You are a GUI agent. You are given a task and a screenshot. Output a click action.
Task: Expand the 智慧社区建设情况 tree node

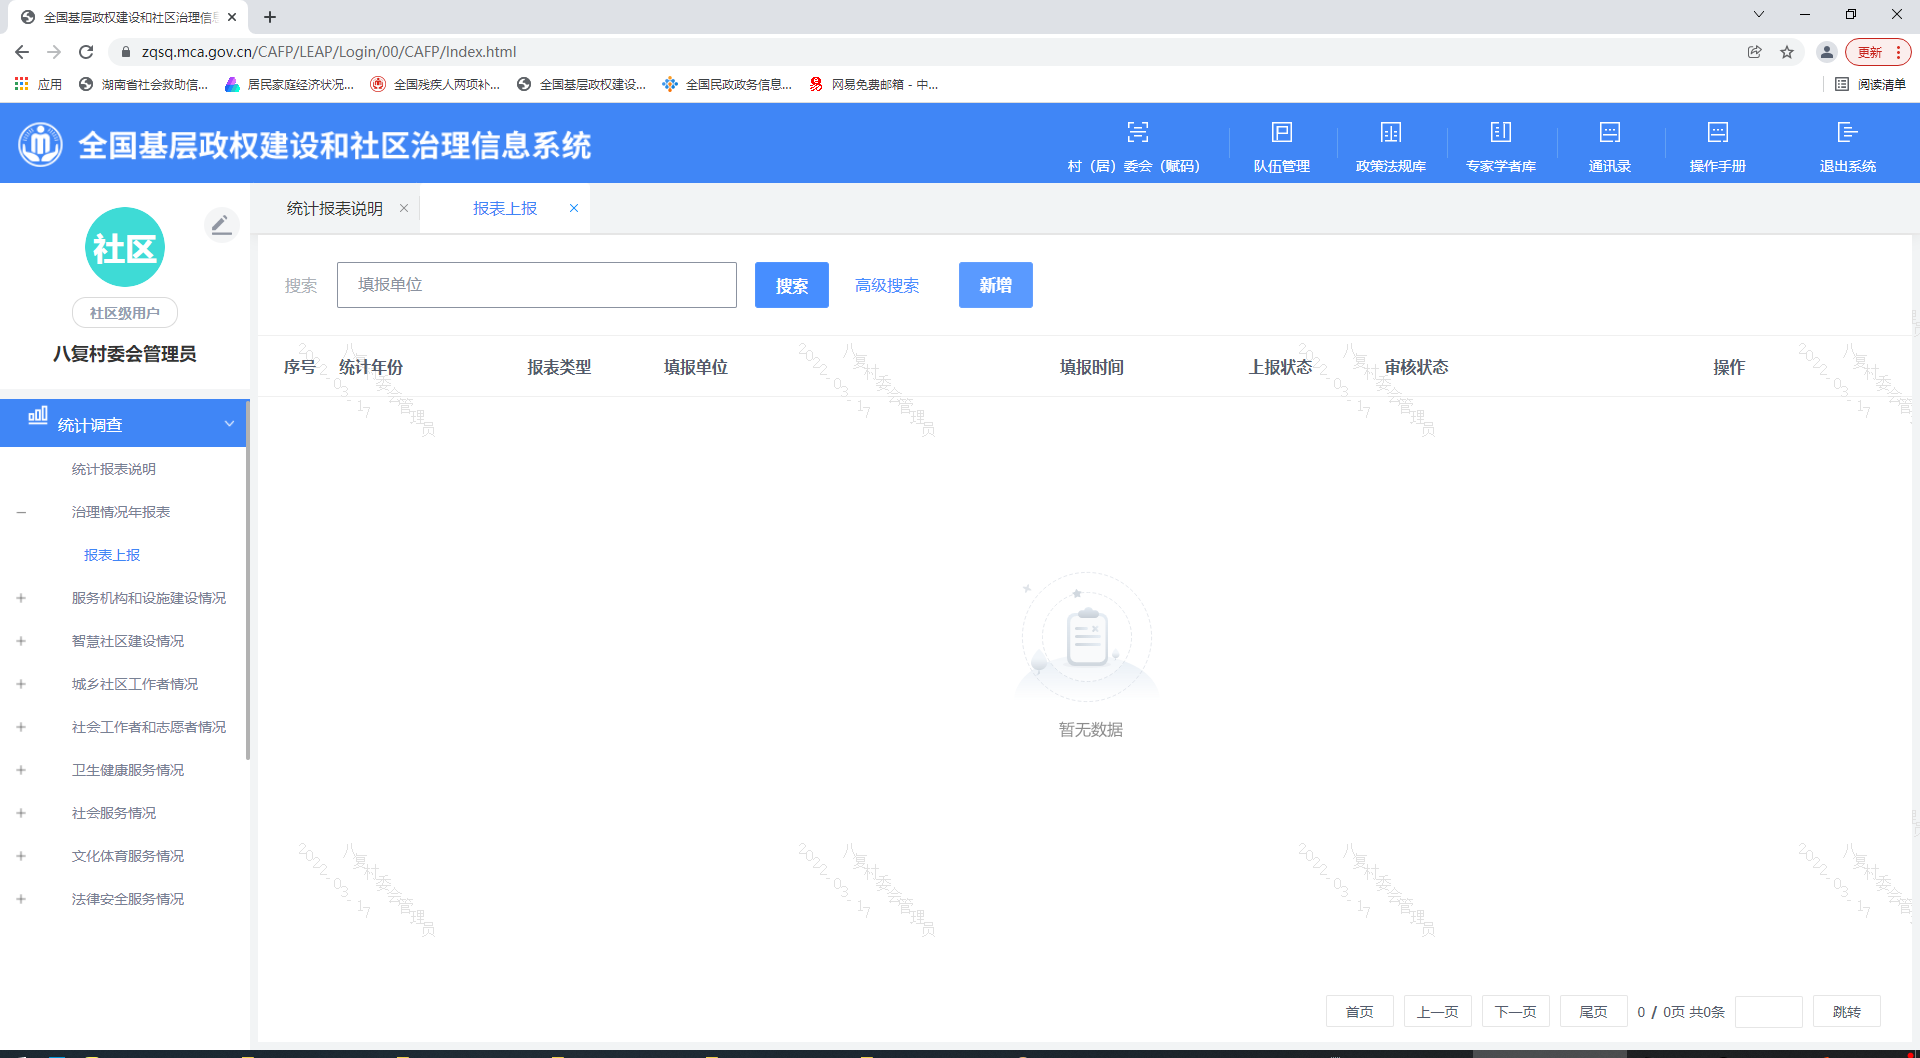pos(21,641)
